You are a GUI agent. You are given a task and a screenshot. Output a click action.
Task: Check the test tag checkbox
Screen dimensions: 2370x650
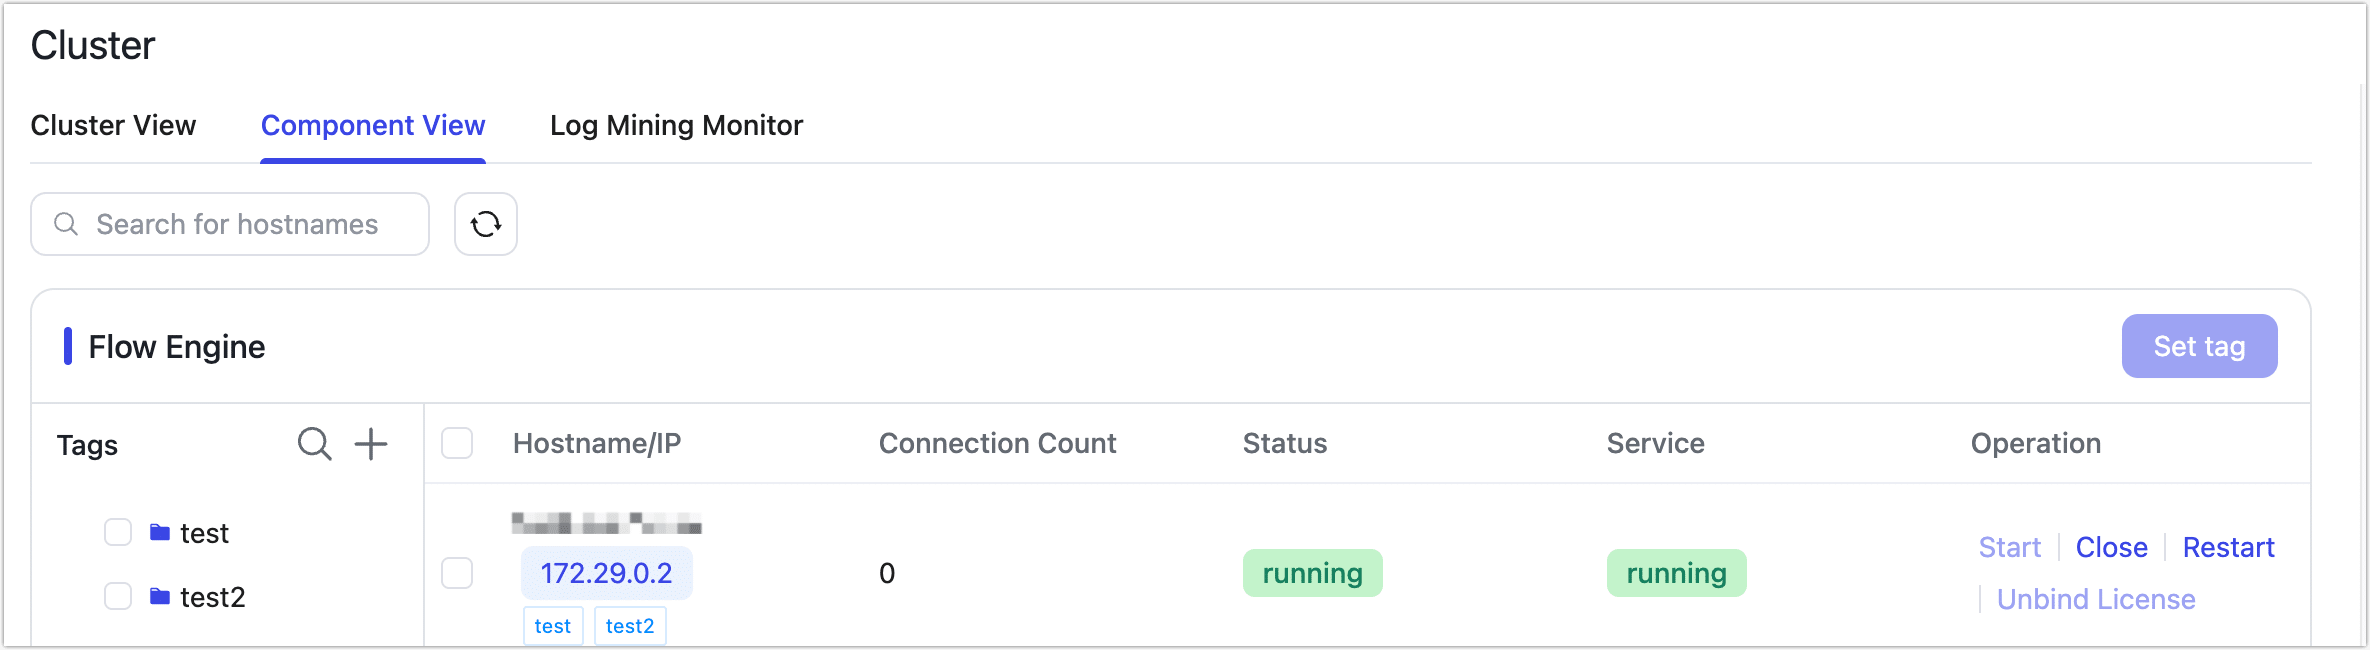coord(117,532)
